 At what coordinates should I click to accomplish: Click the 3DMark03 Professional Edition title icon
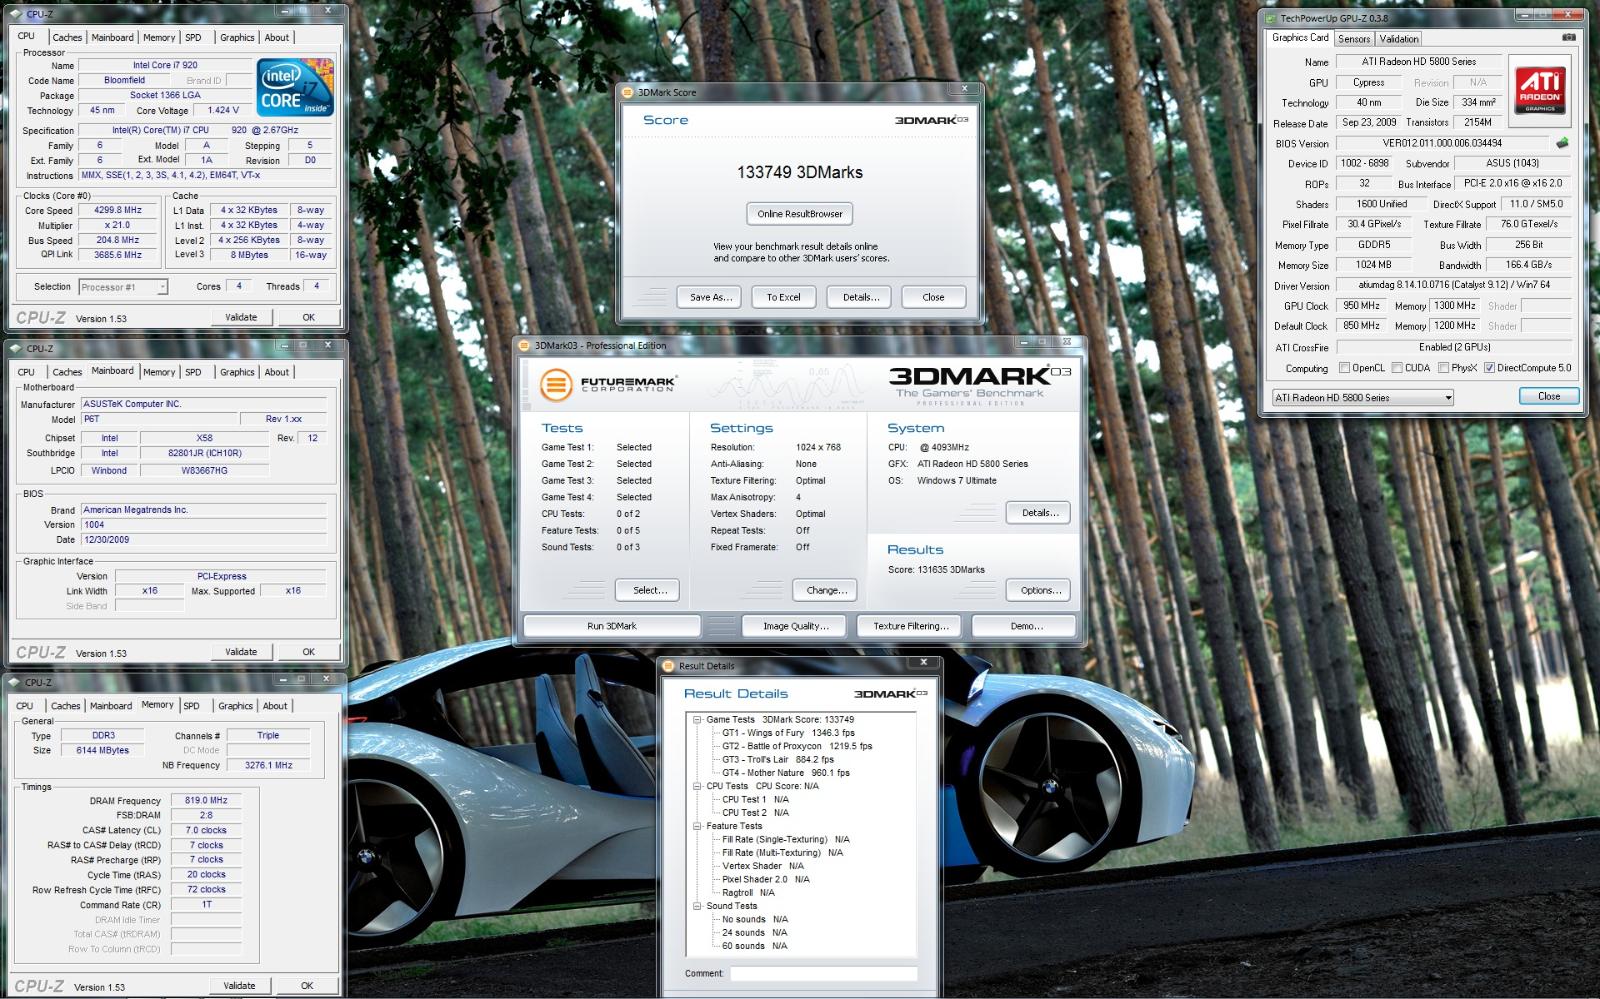[x=525, y=345]
